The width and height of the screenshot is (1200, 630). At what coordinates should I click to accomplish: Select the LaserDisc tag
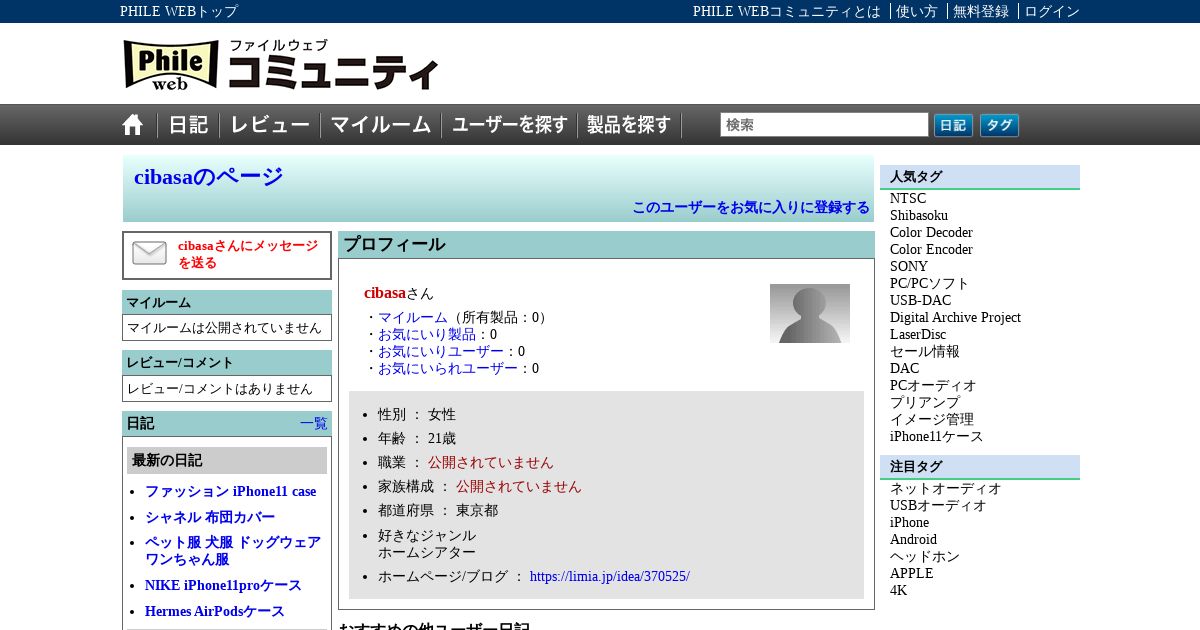tap(918, 334)
